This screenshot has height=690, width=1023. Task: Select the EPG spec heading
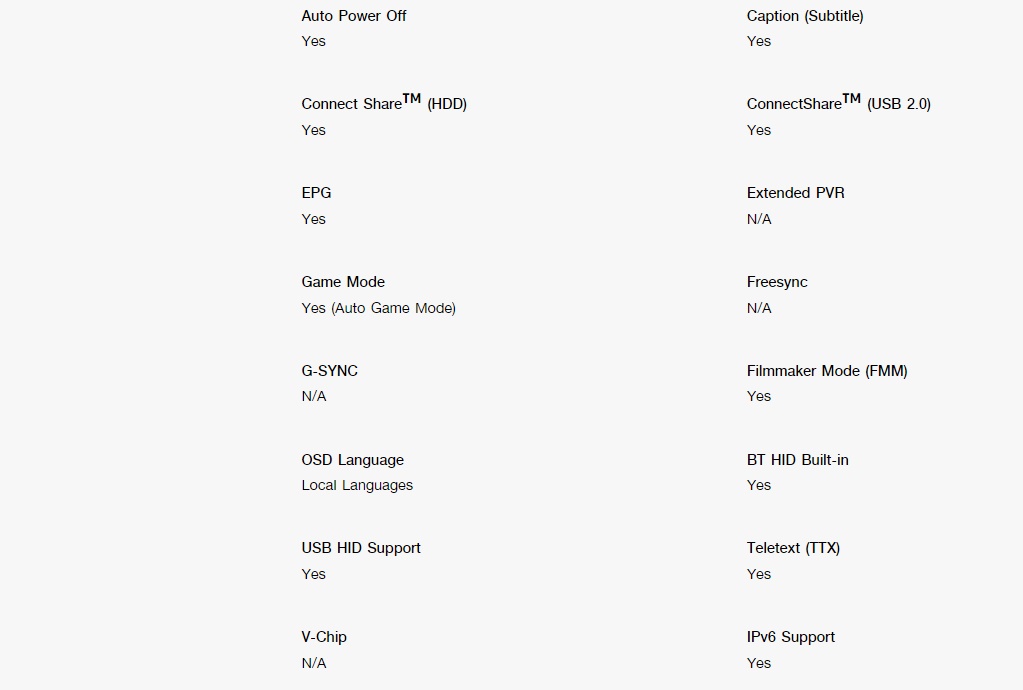tap(316, 193)
